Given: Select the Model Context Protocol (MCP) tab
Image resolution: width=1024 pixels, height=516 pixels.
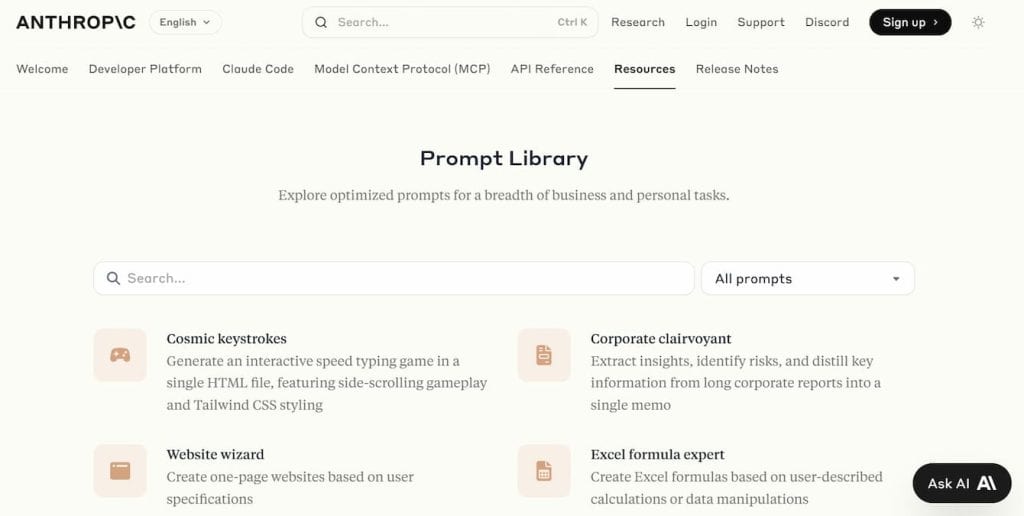Looking at the screenshot, I should point(402,69).
